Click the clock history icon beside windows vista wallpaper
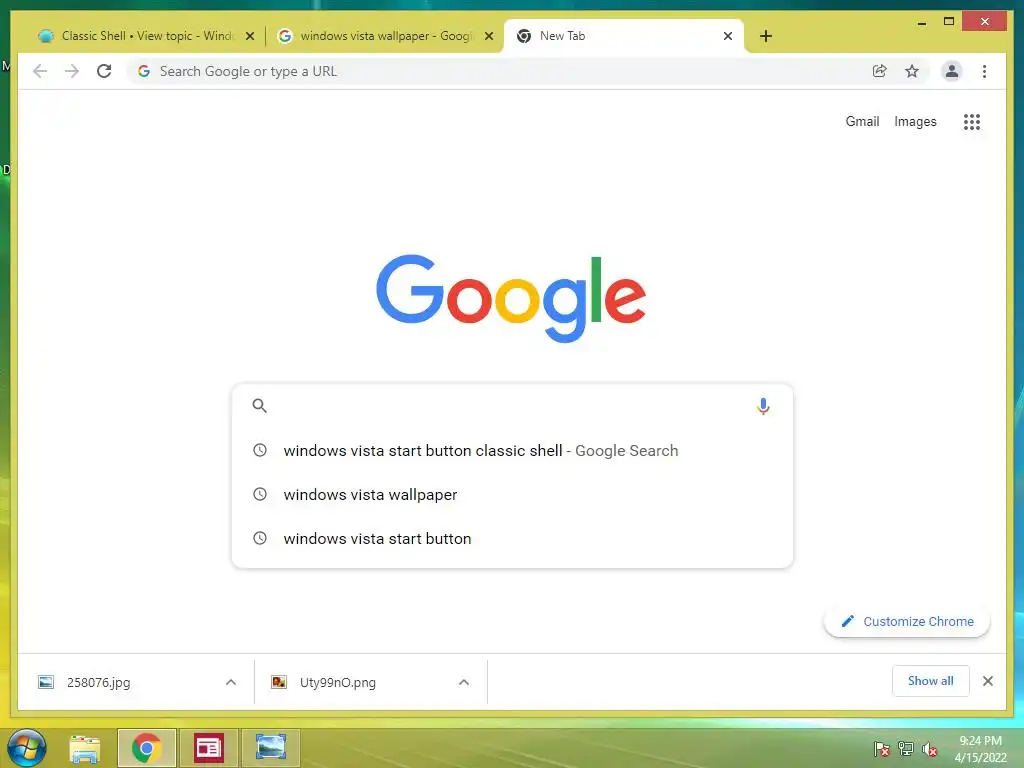 pyautogui.click(x=260, y=494)
